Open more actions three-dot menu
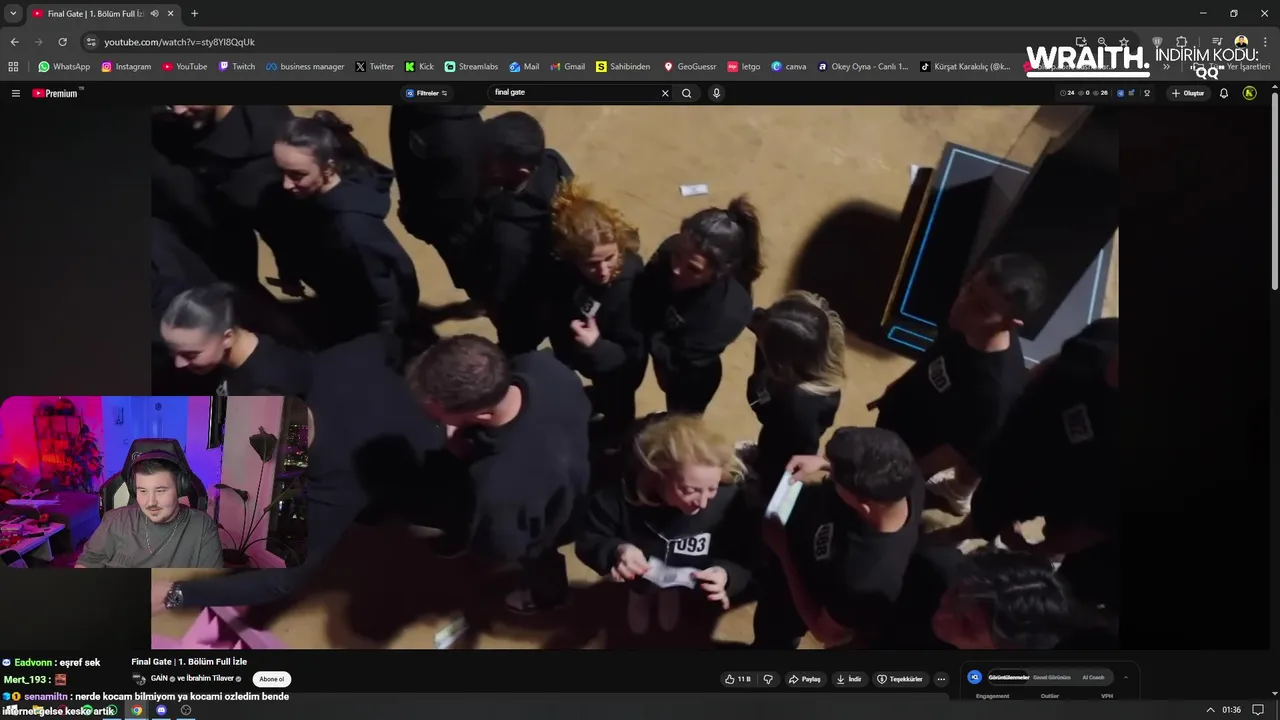This screenshot has height=720, width=1280. [x=941, y=679]
